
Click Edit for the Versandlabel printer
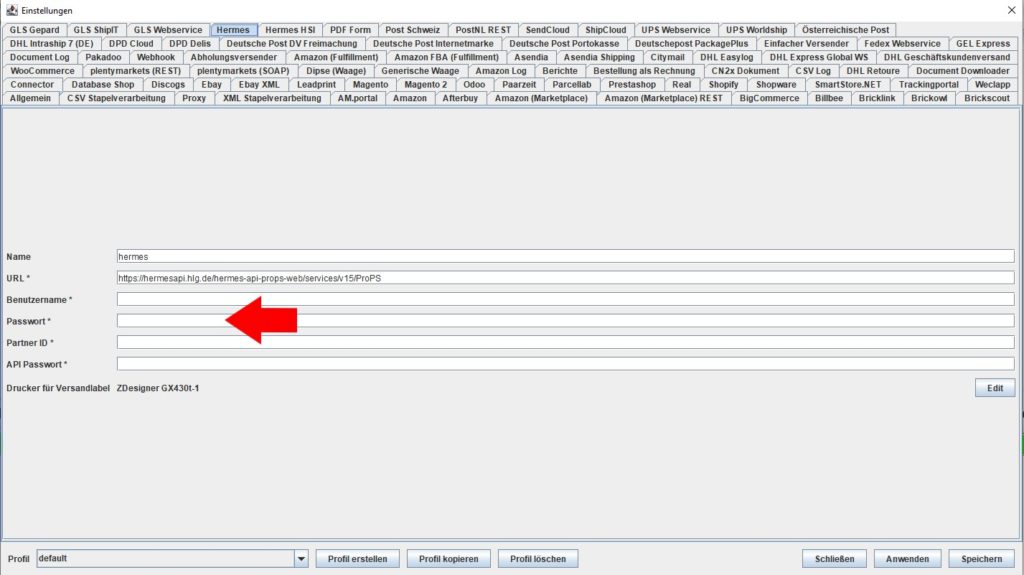[x=995, y=388]
